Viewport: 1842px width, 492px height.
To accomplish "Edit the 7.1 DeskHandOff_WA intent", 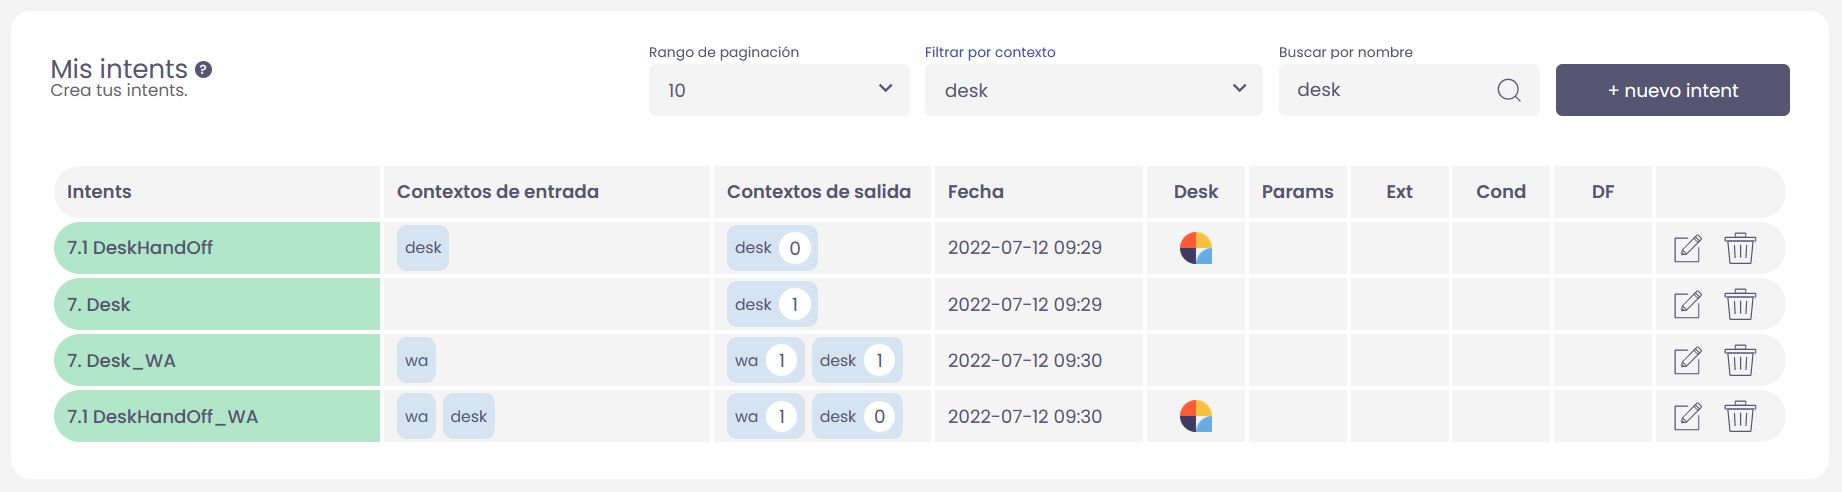I will tap(1687, 416).
